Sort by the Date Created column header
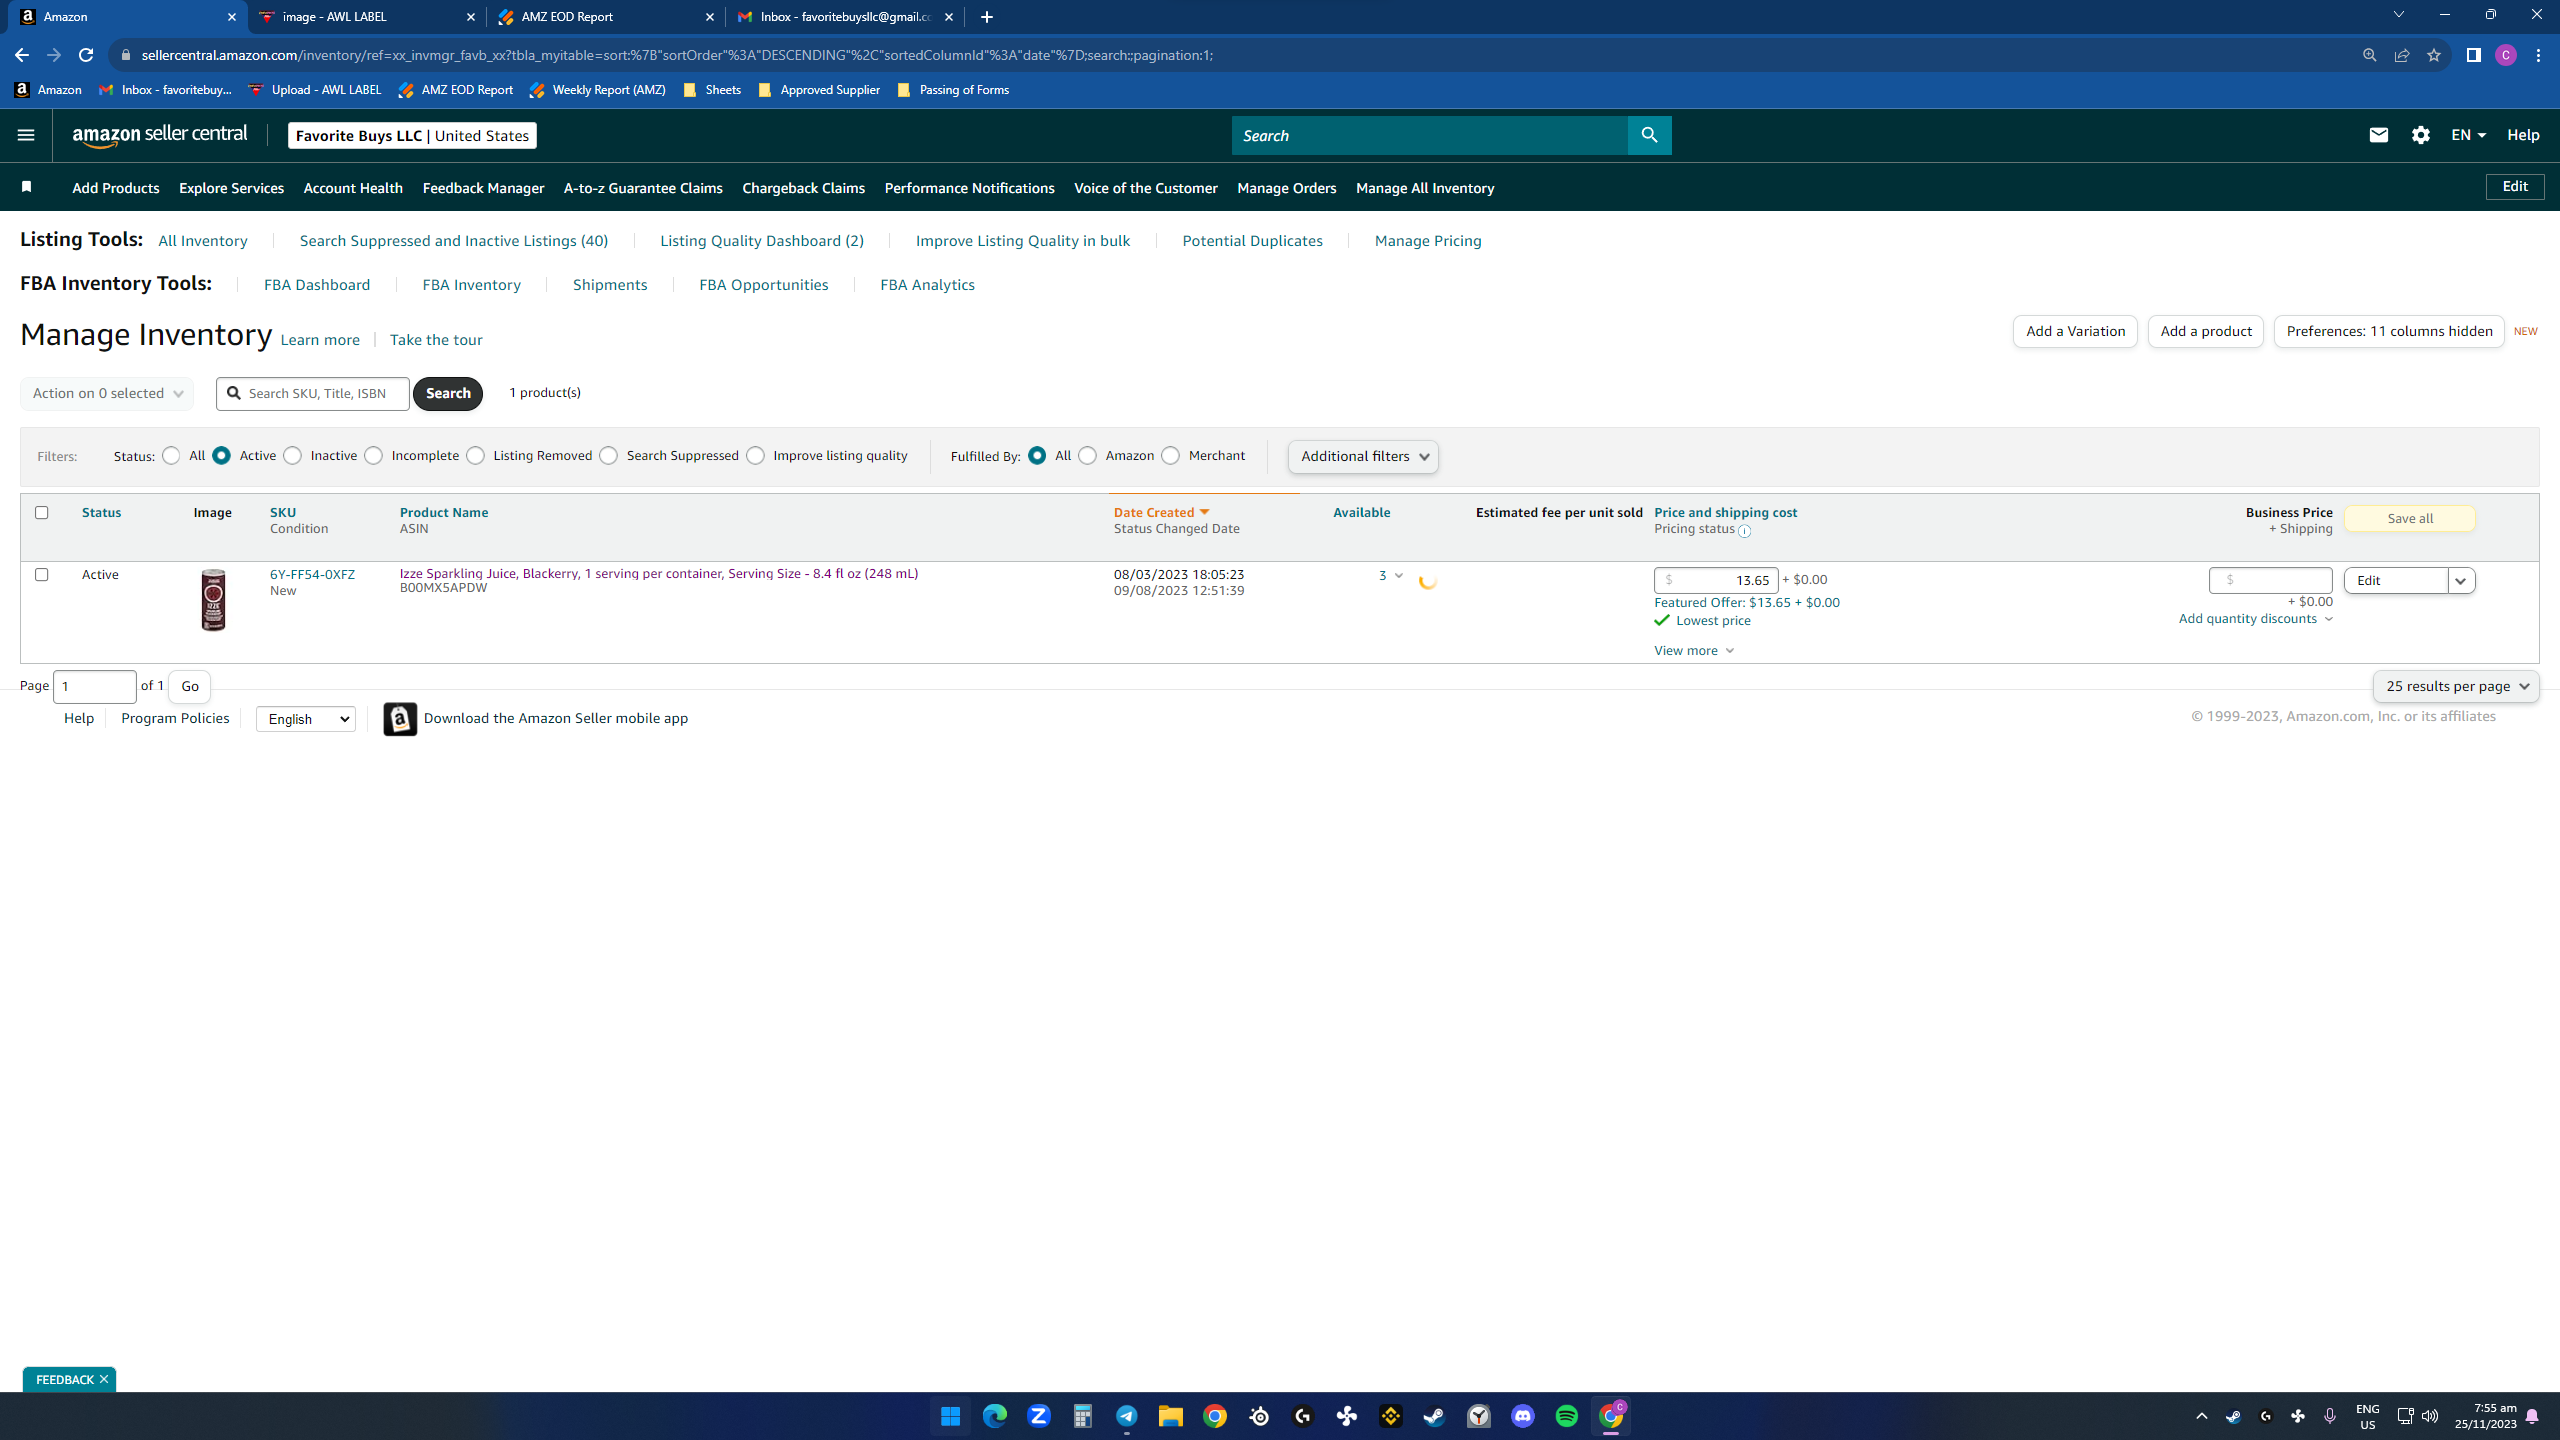The image size is (2560, 1440). 1162,512
